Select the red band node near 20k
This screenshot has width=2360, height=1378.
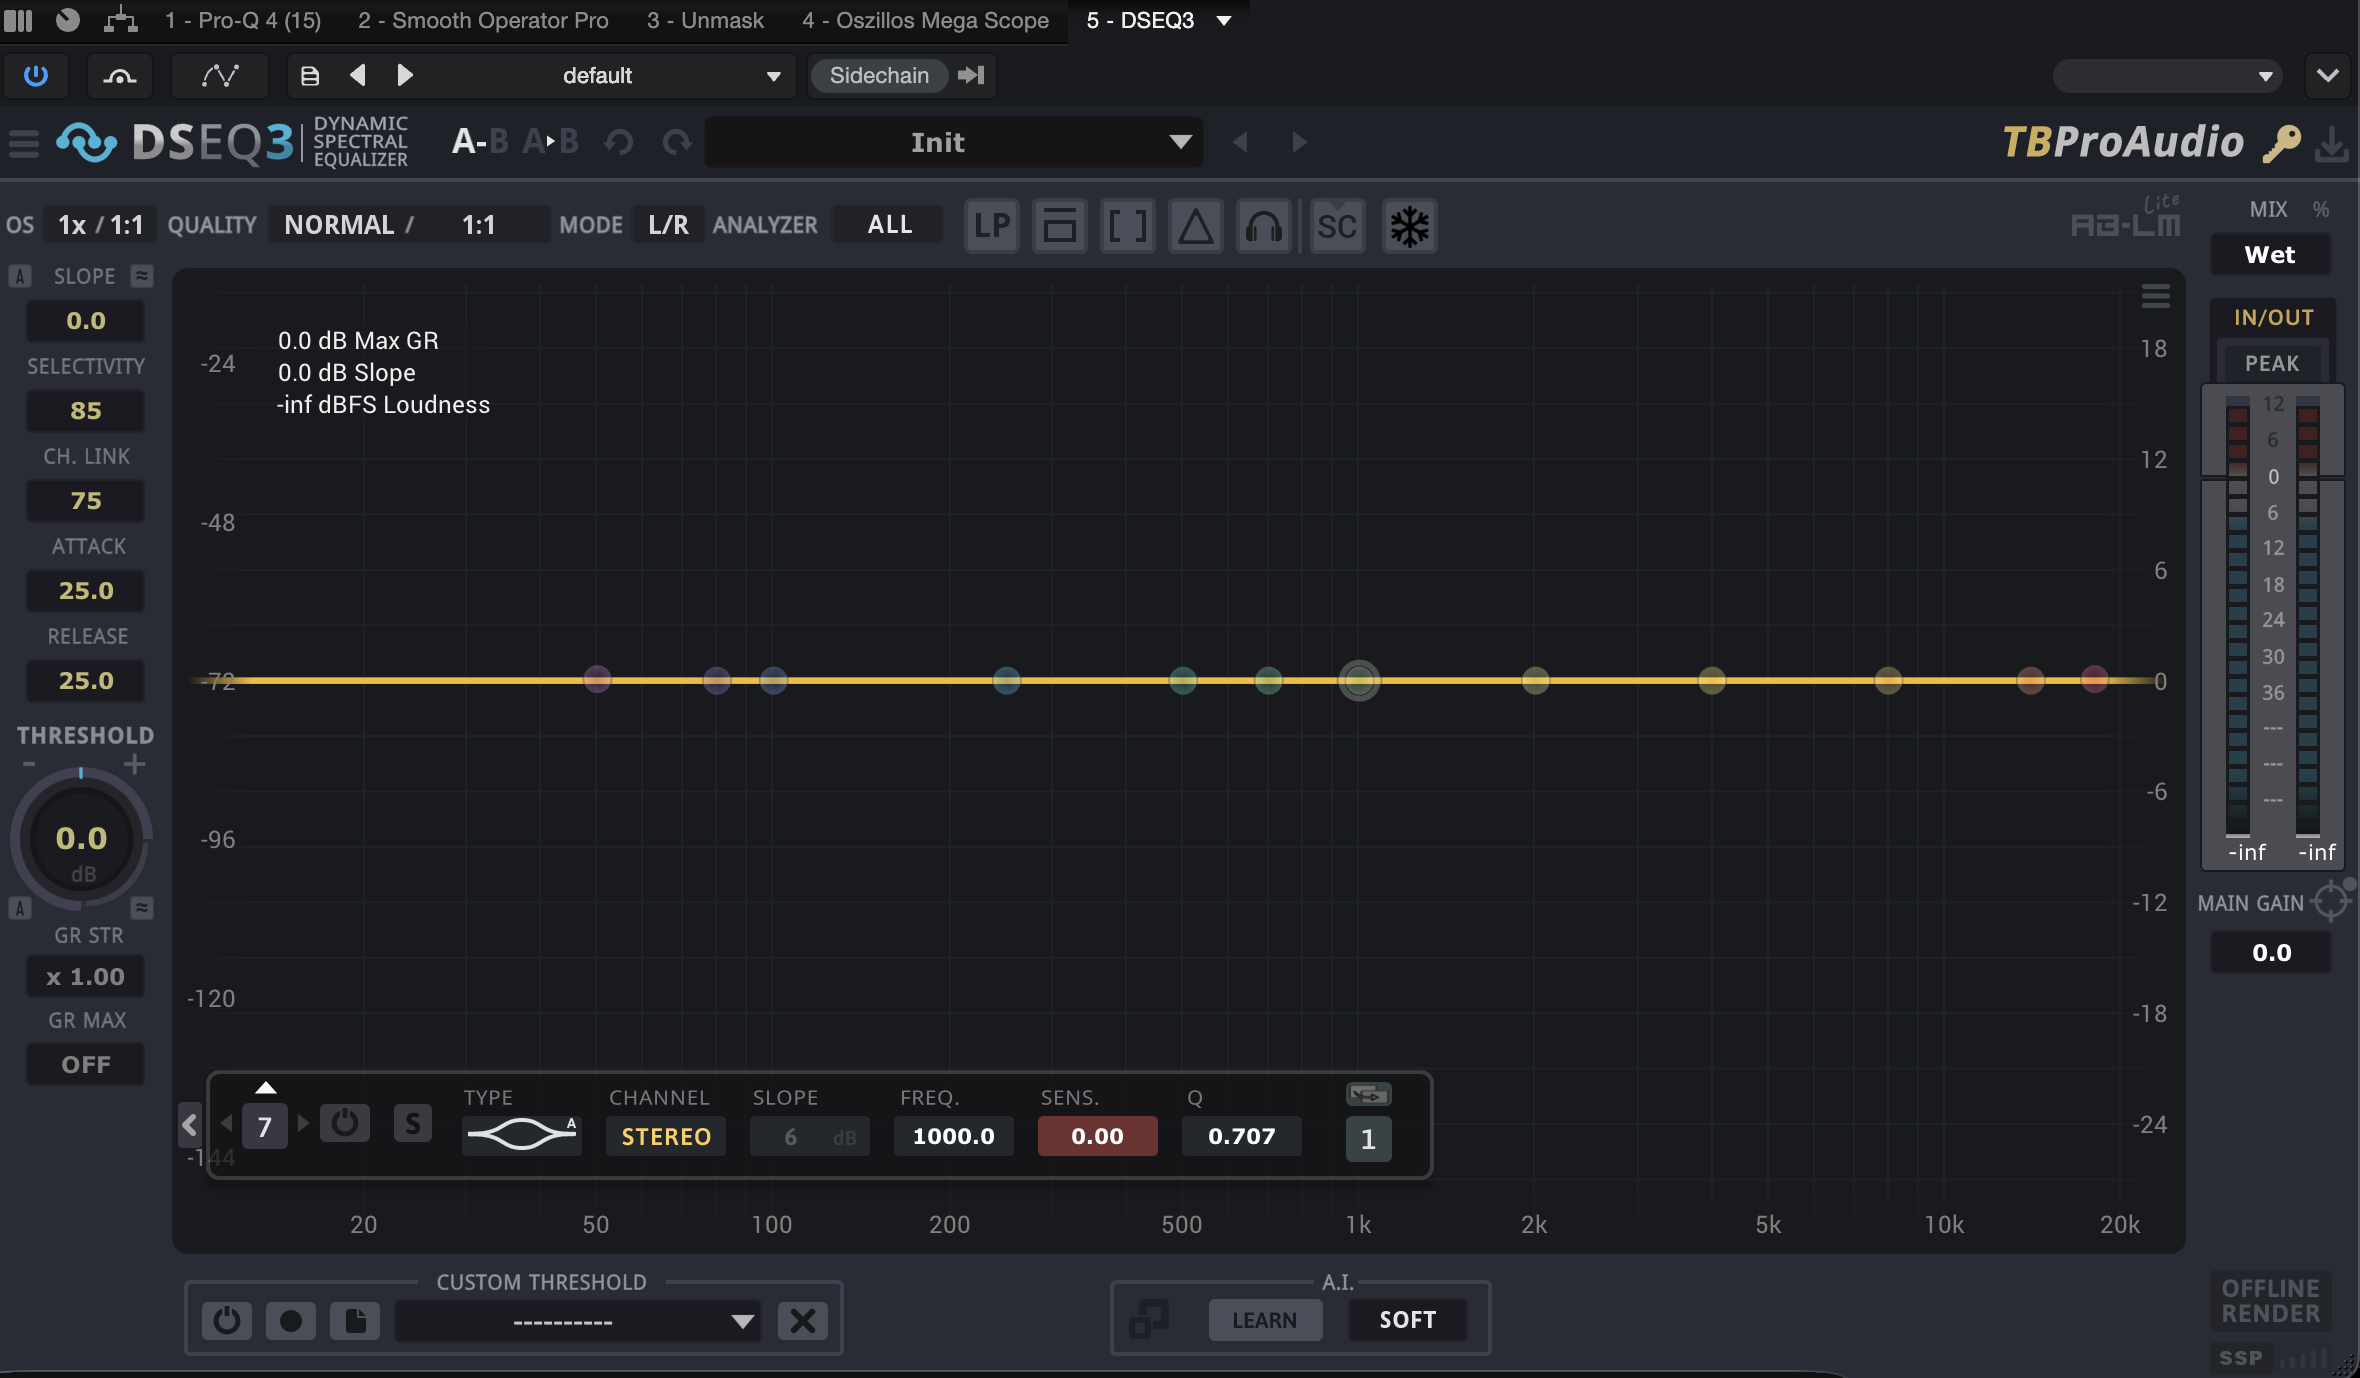(2094, 680)
